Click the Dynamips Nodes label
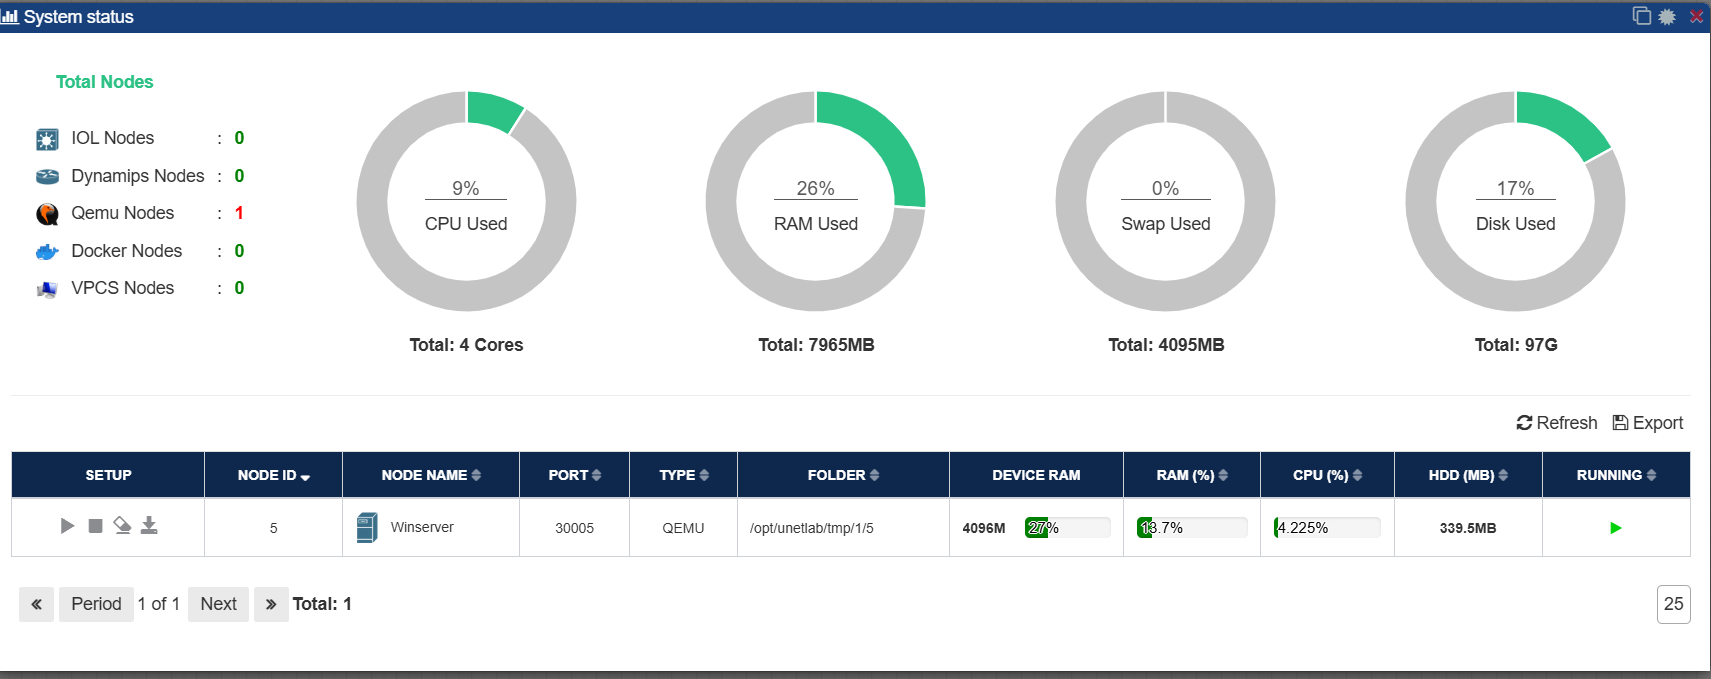Screen dimensions: 1711x679 pos(138,176)
